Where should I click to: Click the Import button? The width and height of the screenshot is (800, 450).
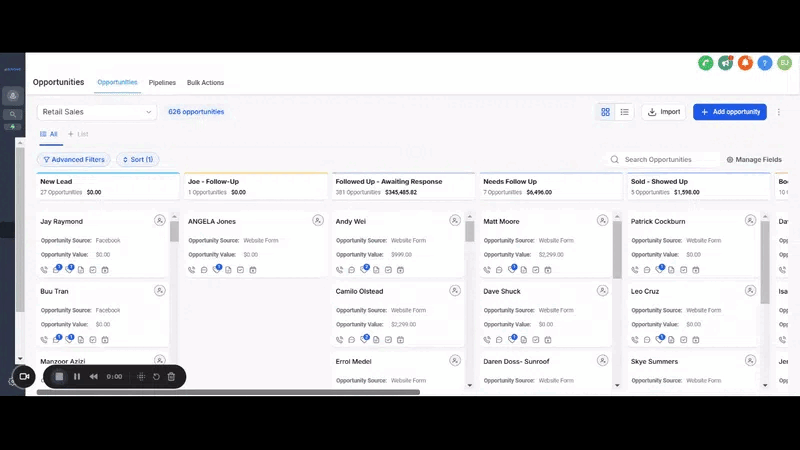664,112
